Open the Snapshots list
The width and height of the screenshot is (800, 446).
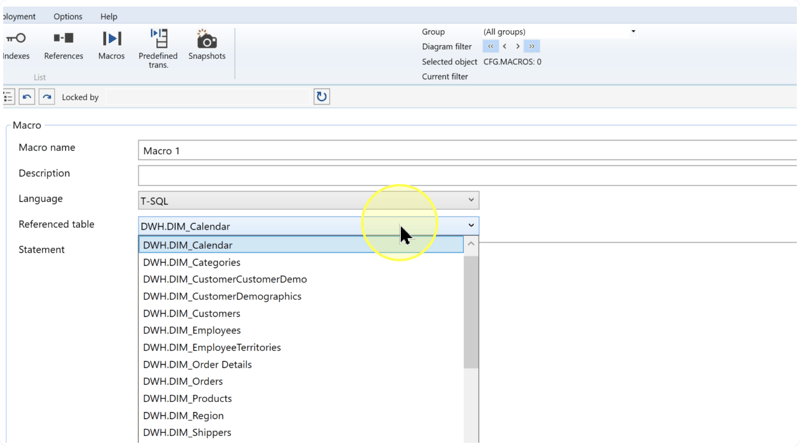[x=207, y=45]
